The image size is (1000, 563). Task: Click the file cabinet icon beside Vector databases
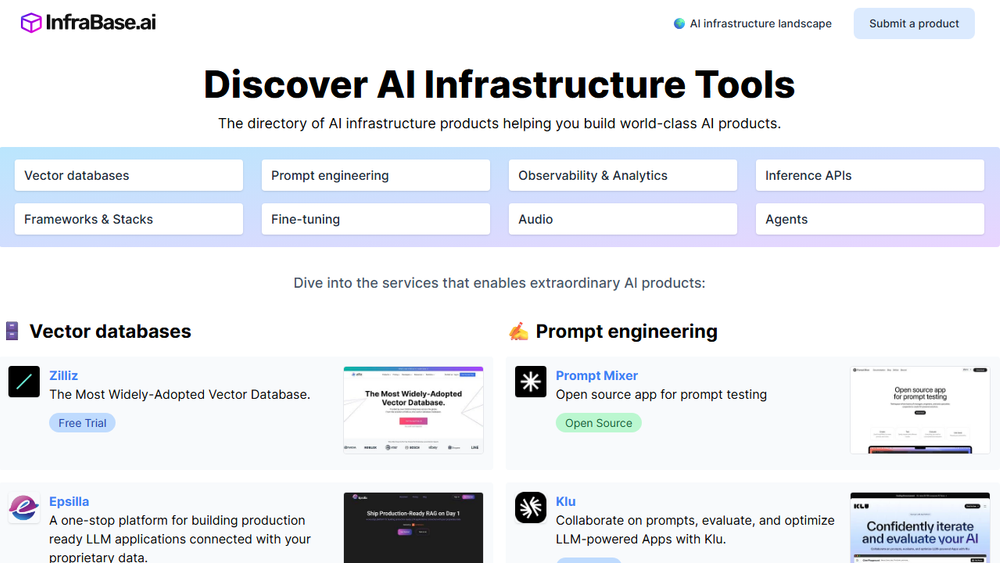(x=12, y=331)
